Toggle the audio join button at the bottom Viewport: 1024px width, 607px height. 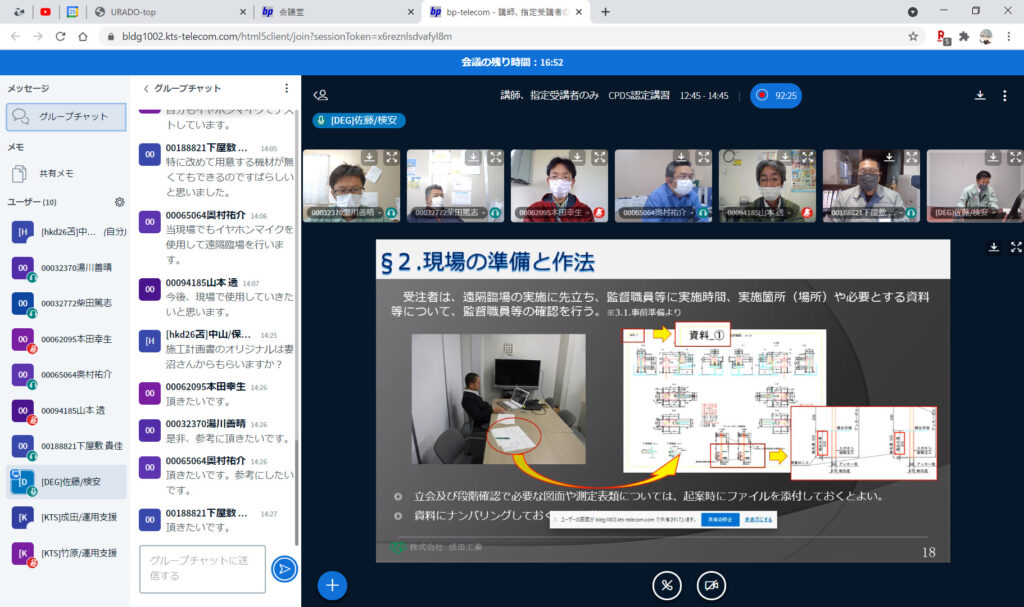coord(667,585)
